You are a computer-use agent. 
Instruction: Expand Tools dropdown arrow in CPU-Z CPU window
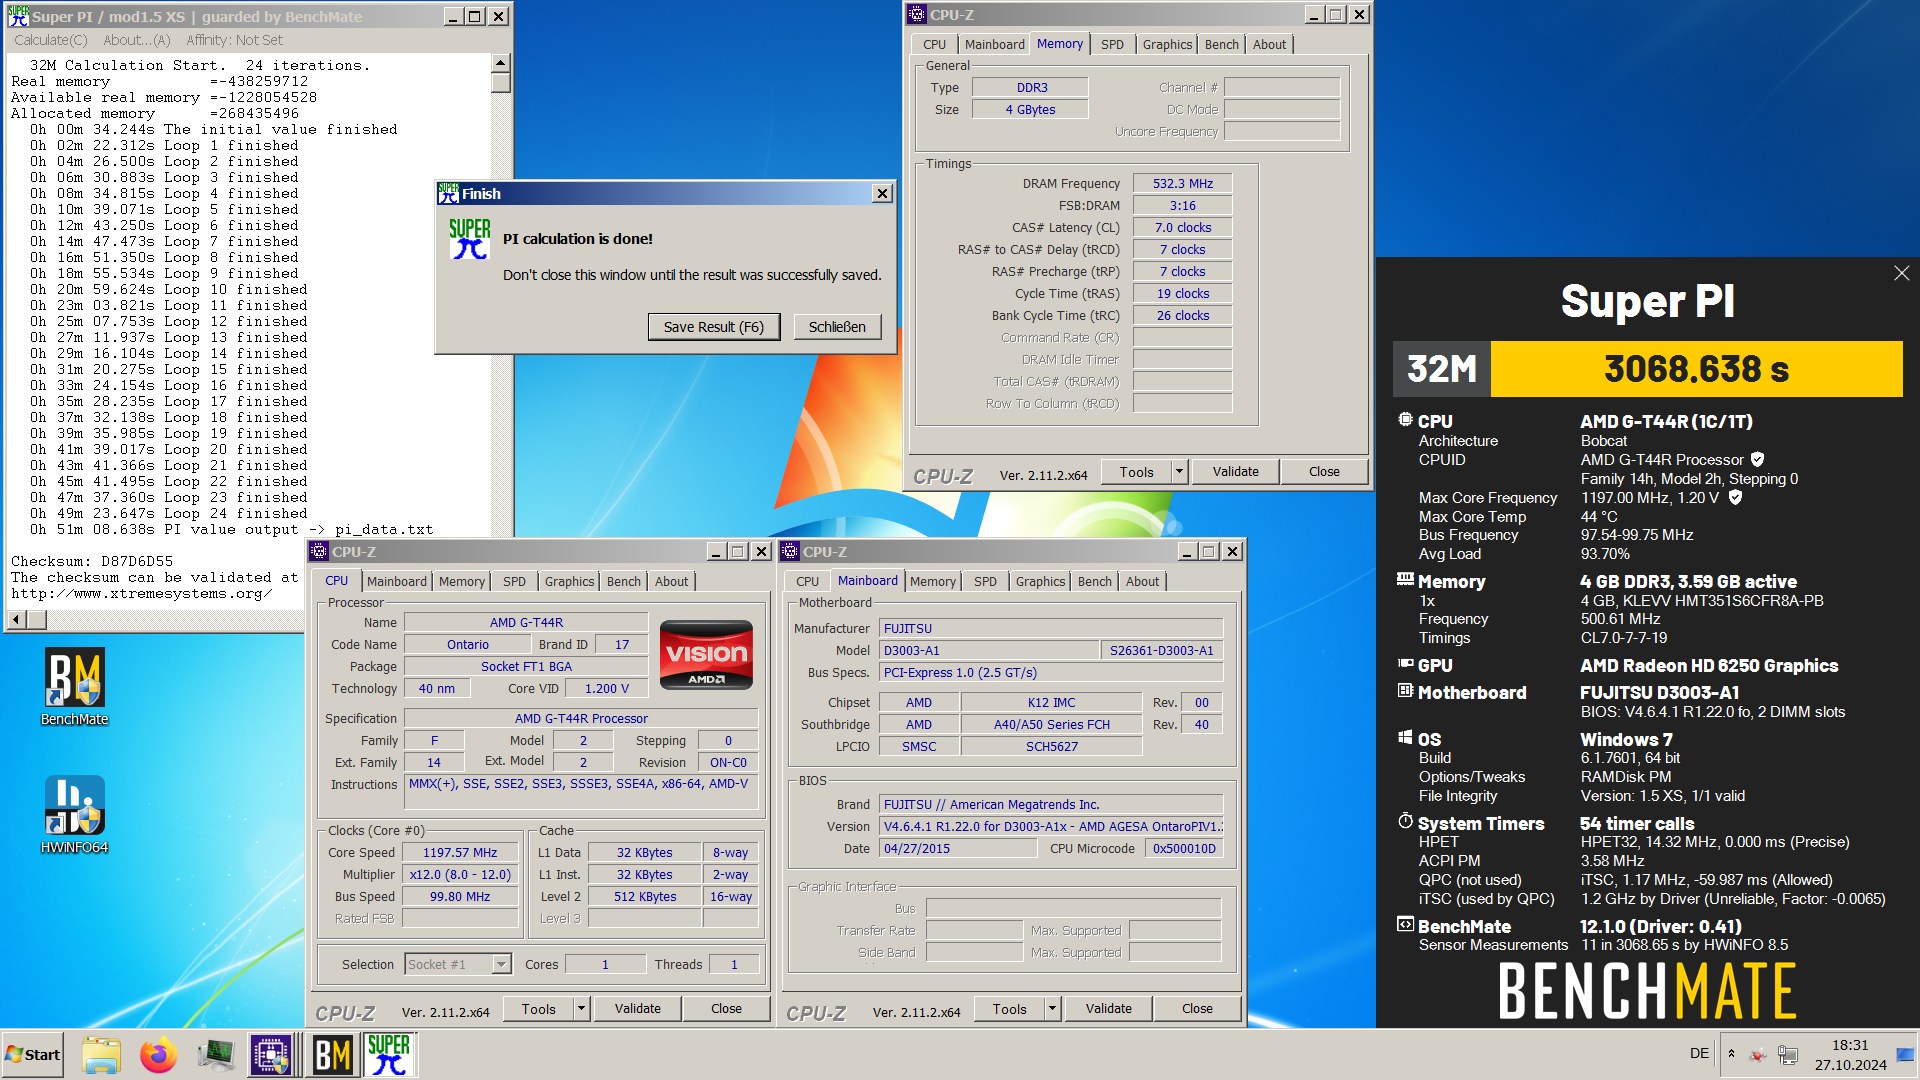[x=581, y=1009]
